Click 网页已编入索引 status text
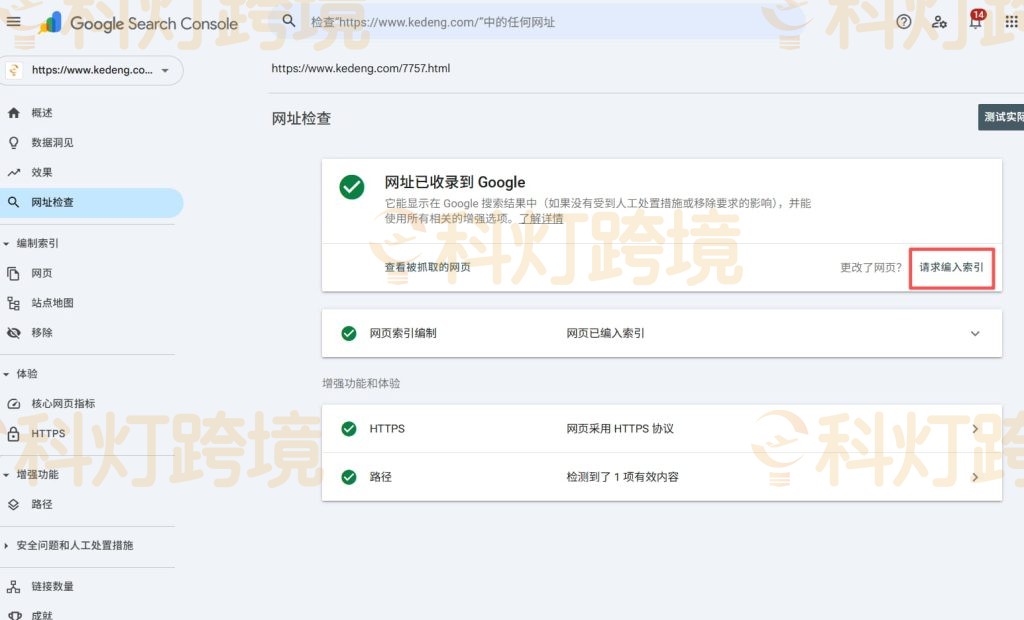Image resolution: width=1024 pixels, height=620 pixels. [605, 333]
